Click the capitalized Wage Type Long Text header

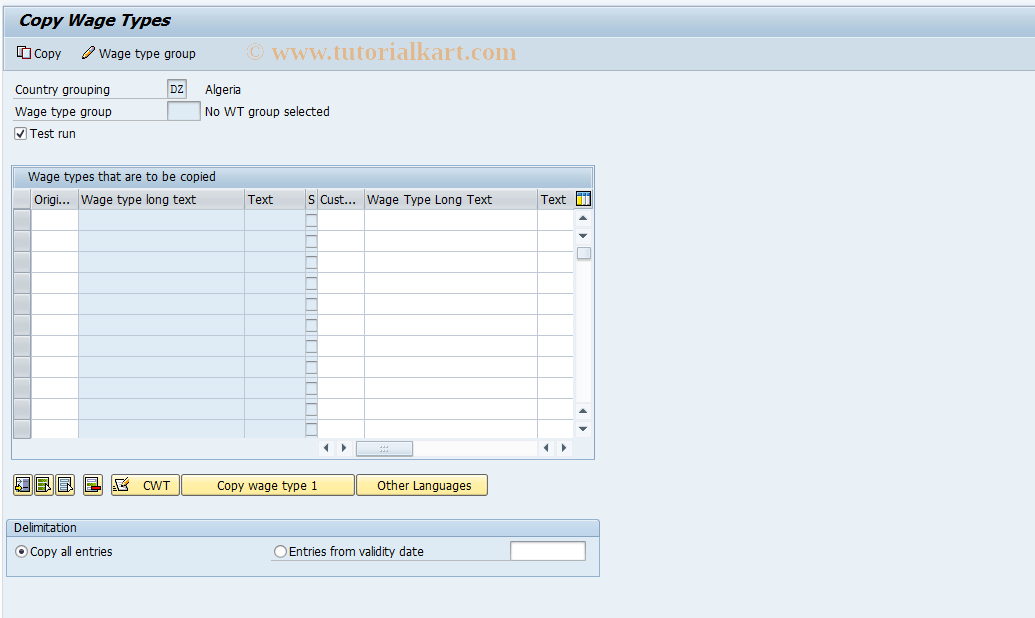(450, 199)
